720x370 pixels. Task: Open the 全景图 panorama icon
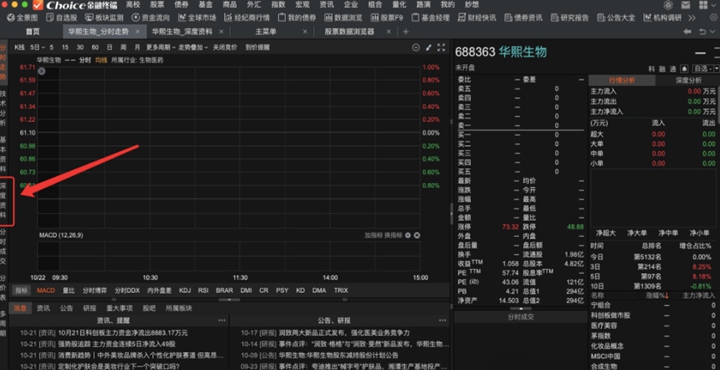click(x=11, y=18)
